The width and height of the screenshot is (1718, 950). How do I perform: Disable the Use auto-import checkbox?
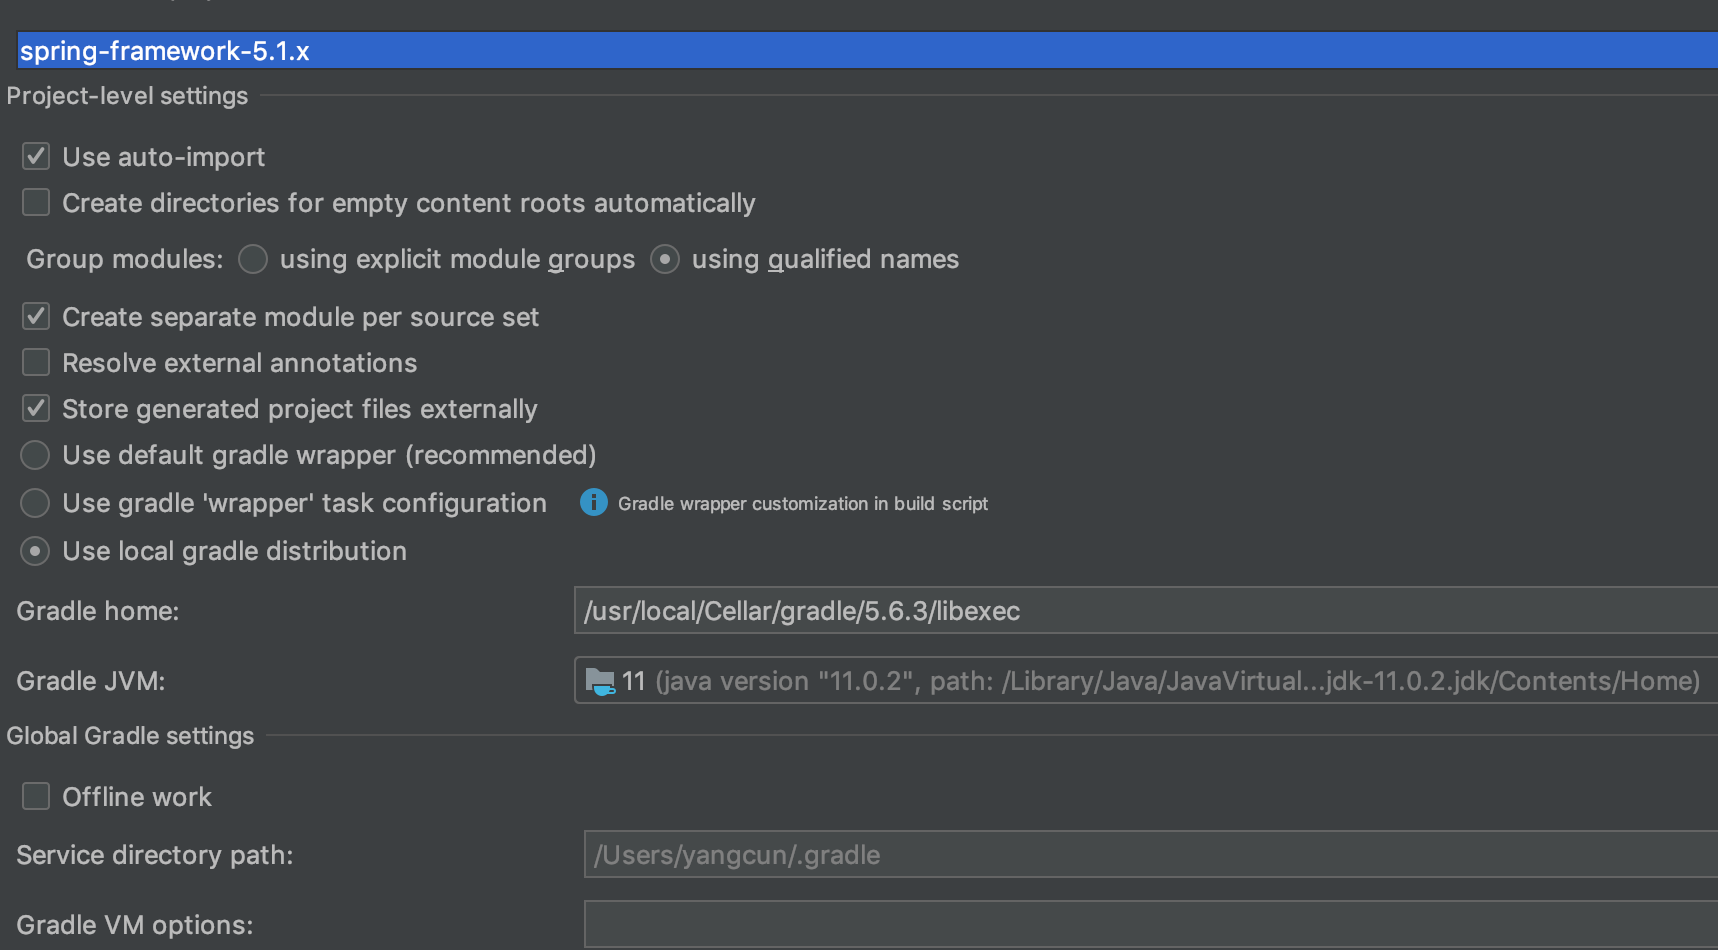click(x=36, y=156)
